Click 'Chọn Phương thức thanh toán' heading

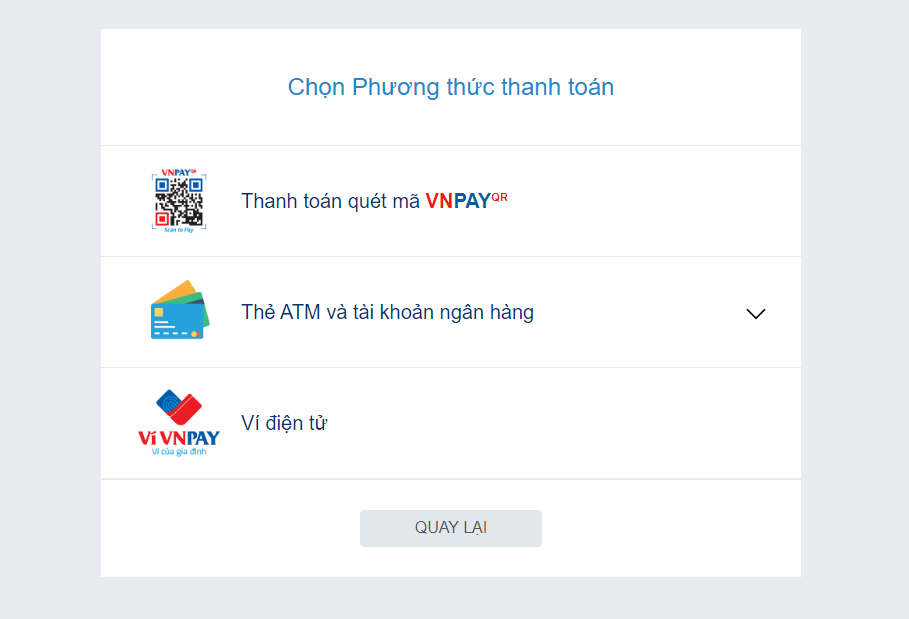[x=451, y=88]
